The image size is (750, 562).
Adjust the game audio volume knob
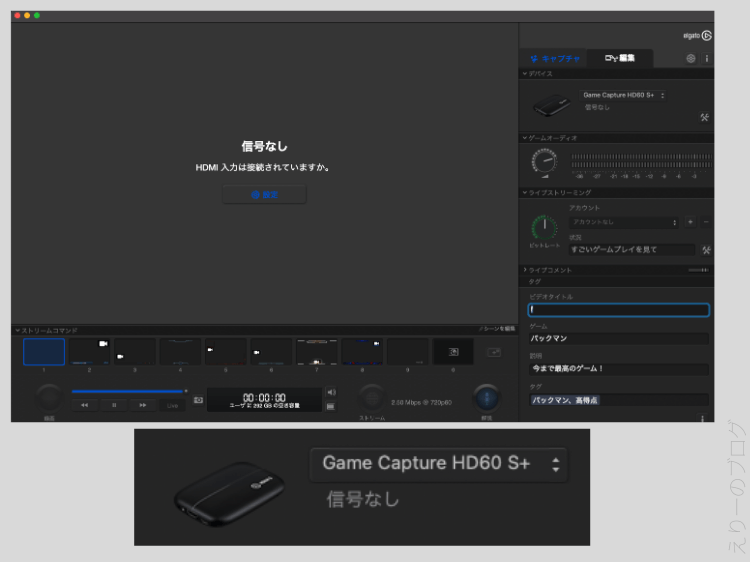544,161
